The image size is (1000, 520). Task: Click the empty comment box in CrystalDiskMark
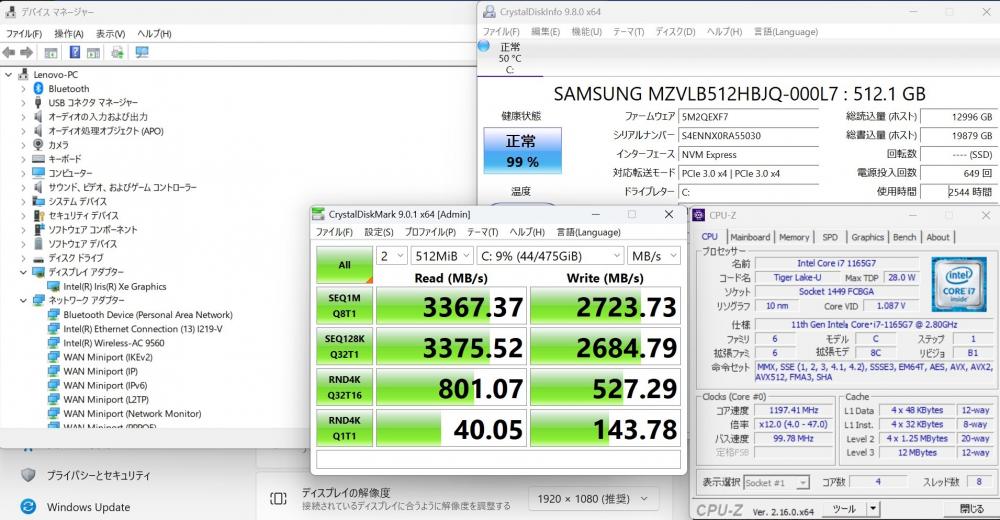point(499,459)
